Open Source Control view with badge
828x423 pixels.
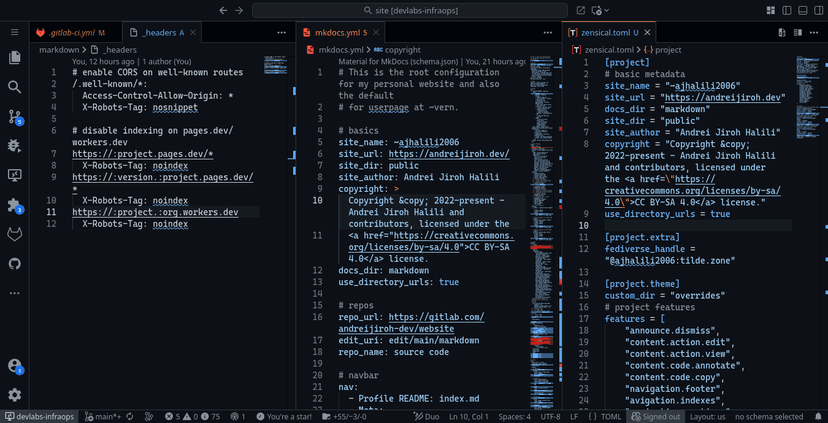[x=14, y=116]
